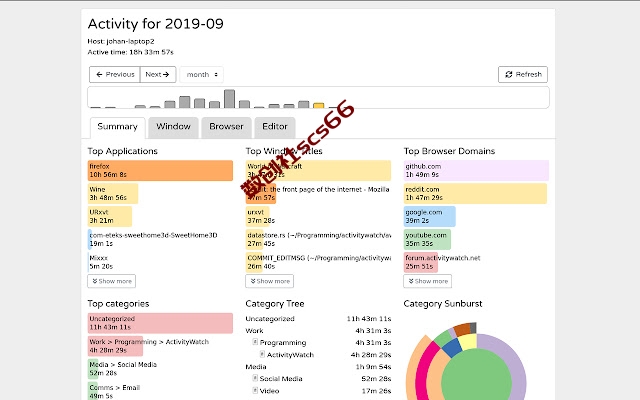Click the Uncategorized bar in Top categories
Image resolution: width=640 pixels, height=400 pixels.
160,323
